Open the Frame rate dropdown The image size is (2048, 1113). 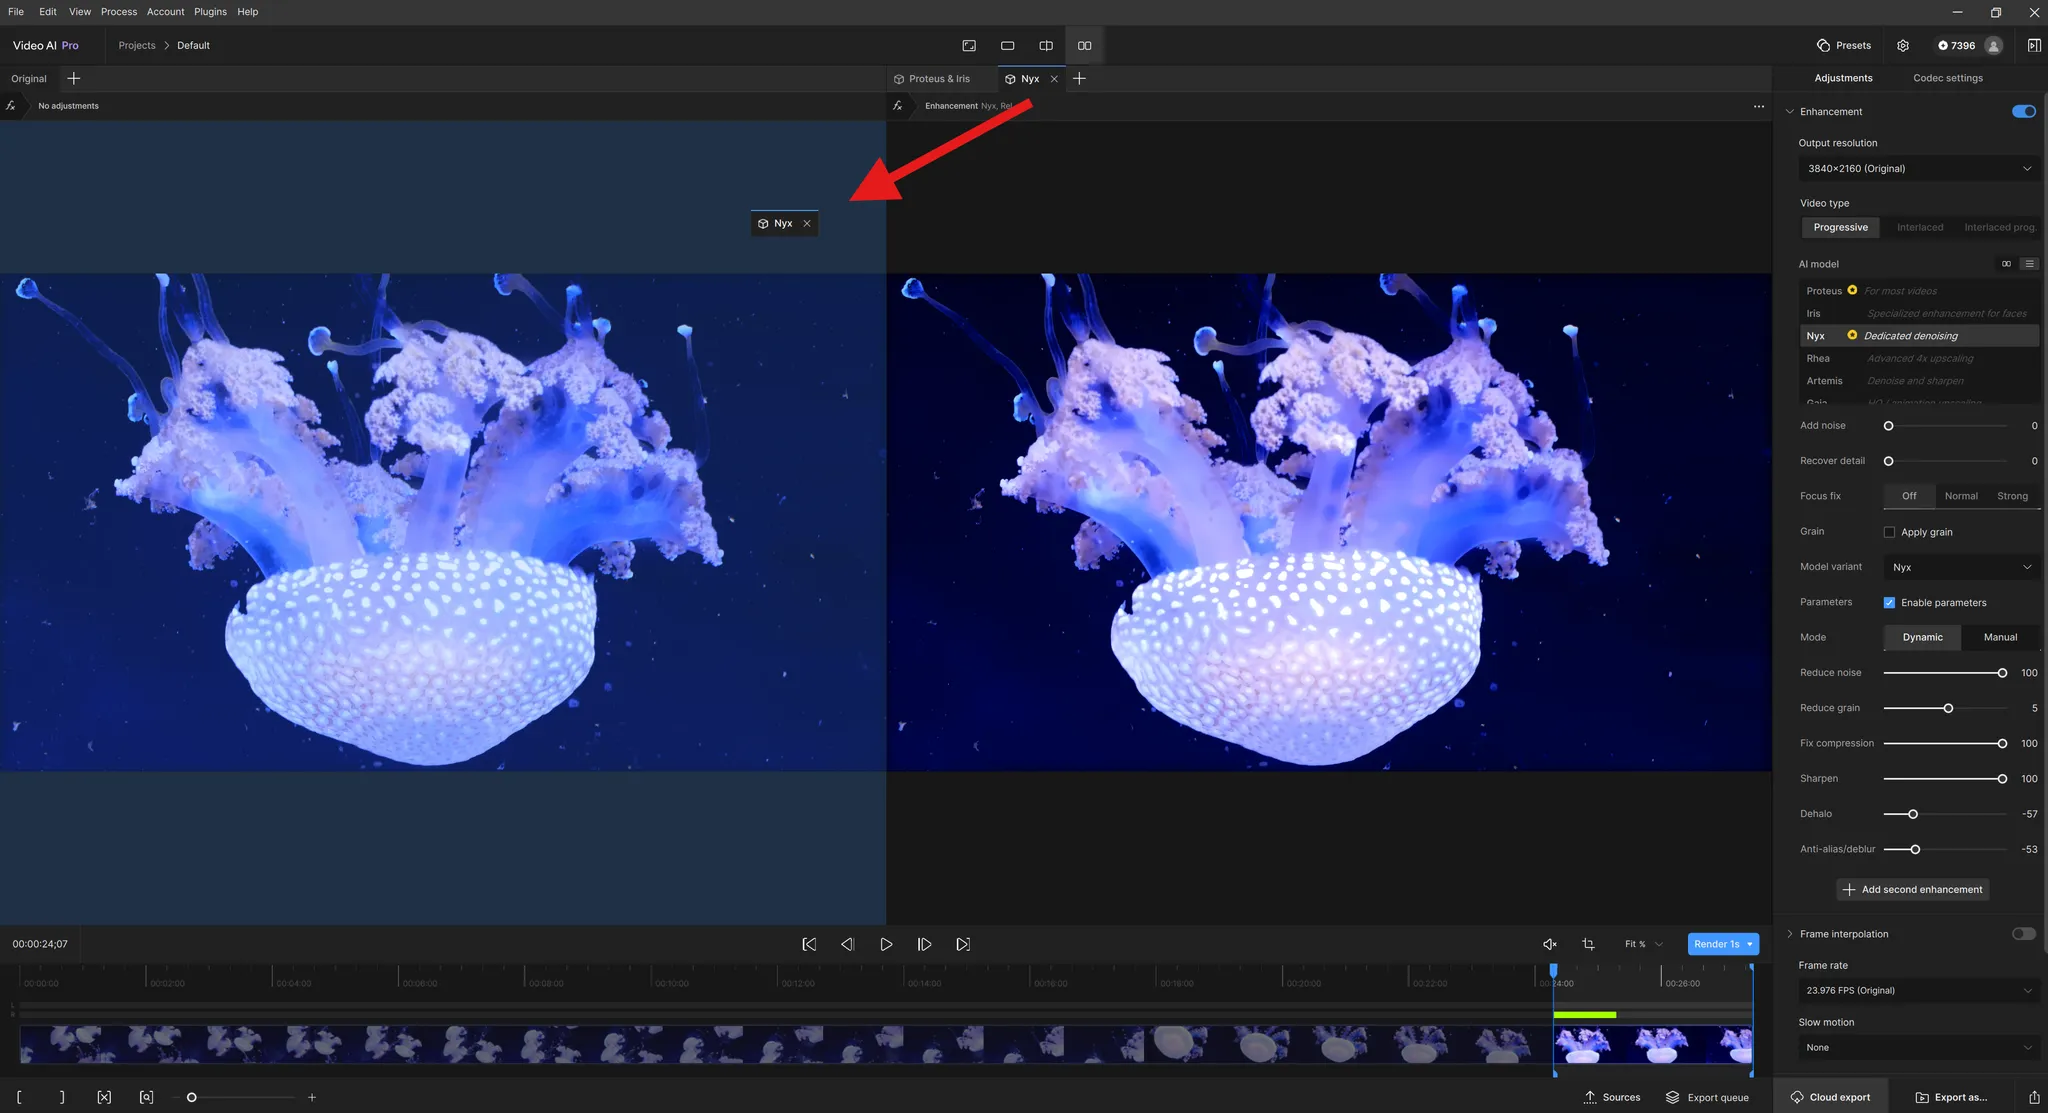[x=1918, y=991]
